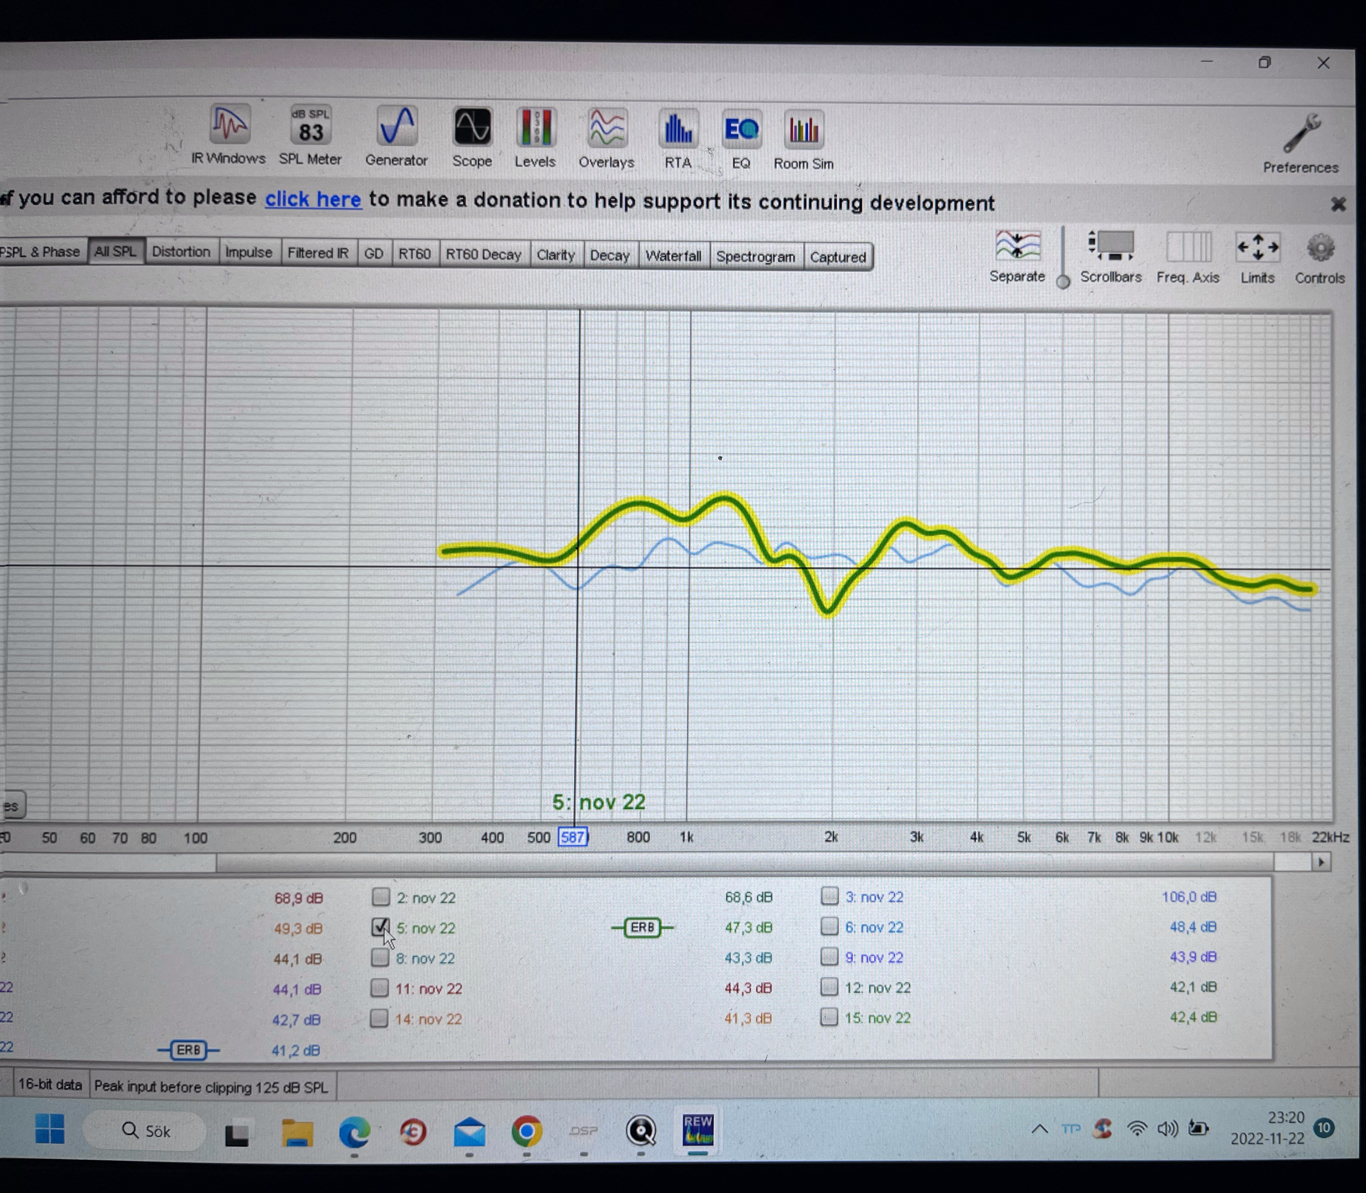Switch to Distortion tab
The image size is (1366, 1193).
tap(181, 251)
